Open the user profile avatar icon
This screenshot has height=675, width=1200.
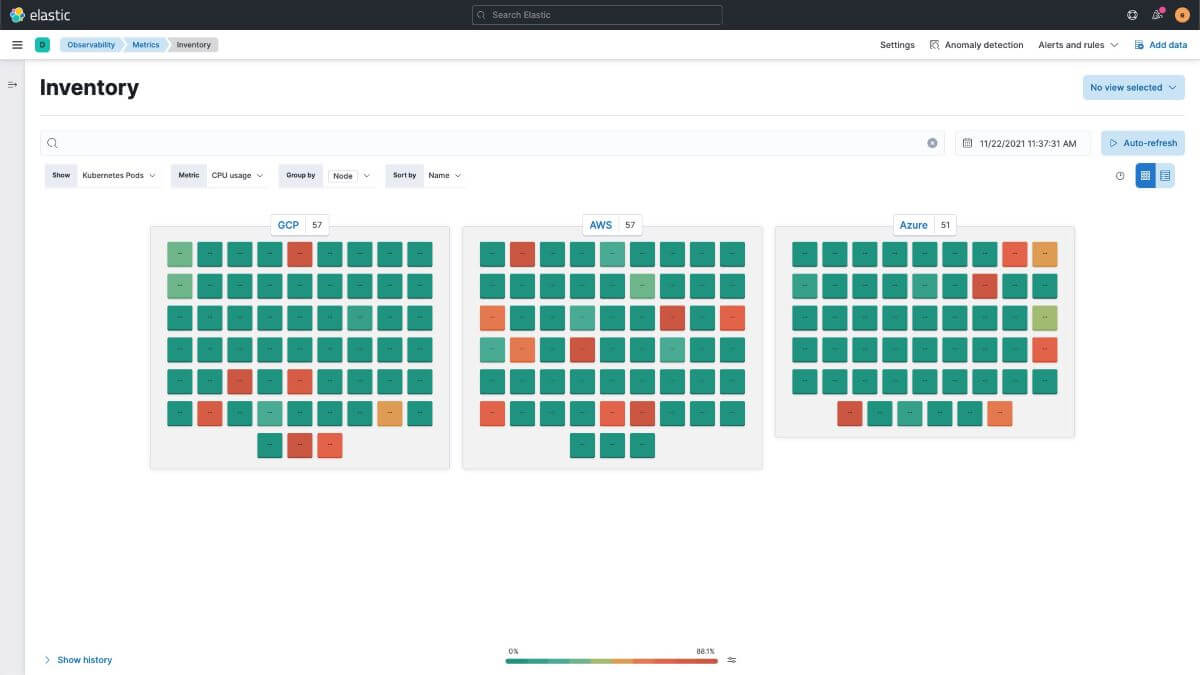pos(1184,14)
